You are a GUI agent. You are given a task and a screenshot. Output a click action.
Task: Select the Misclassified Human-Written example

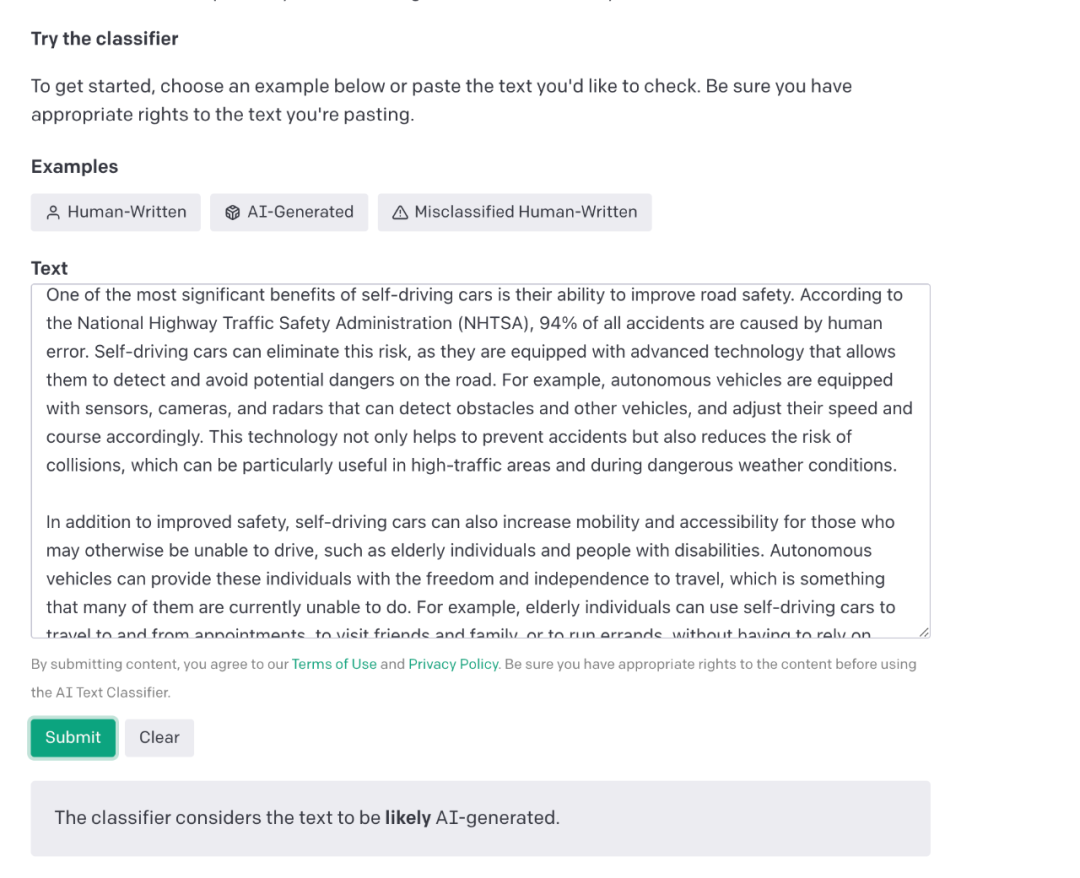(515, 212)
